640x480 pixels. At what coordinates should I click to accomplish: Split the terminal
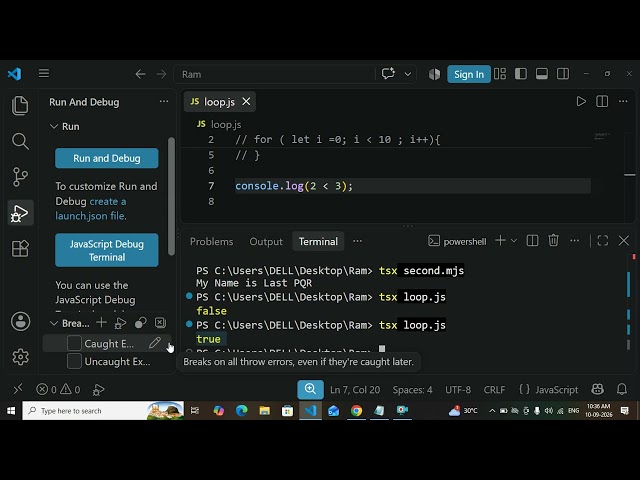(532, 241)
